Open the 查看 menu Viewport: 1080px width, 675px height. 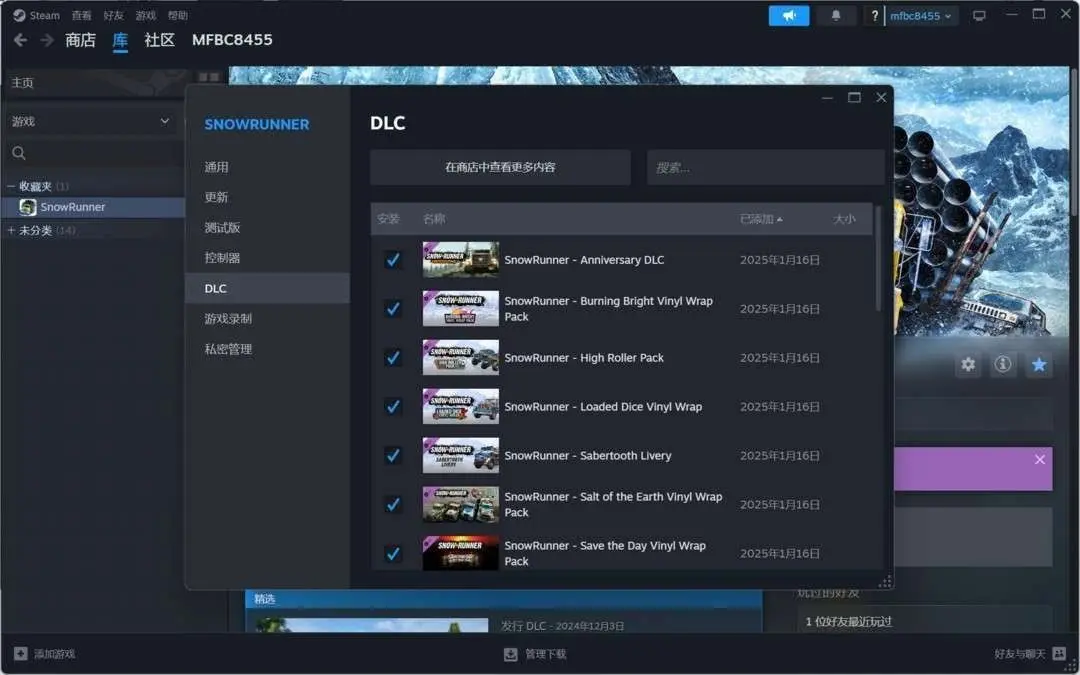pyautogui.click(x=81, y=15)
